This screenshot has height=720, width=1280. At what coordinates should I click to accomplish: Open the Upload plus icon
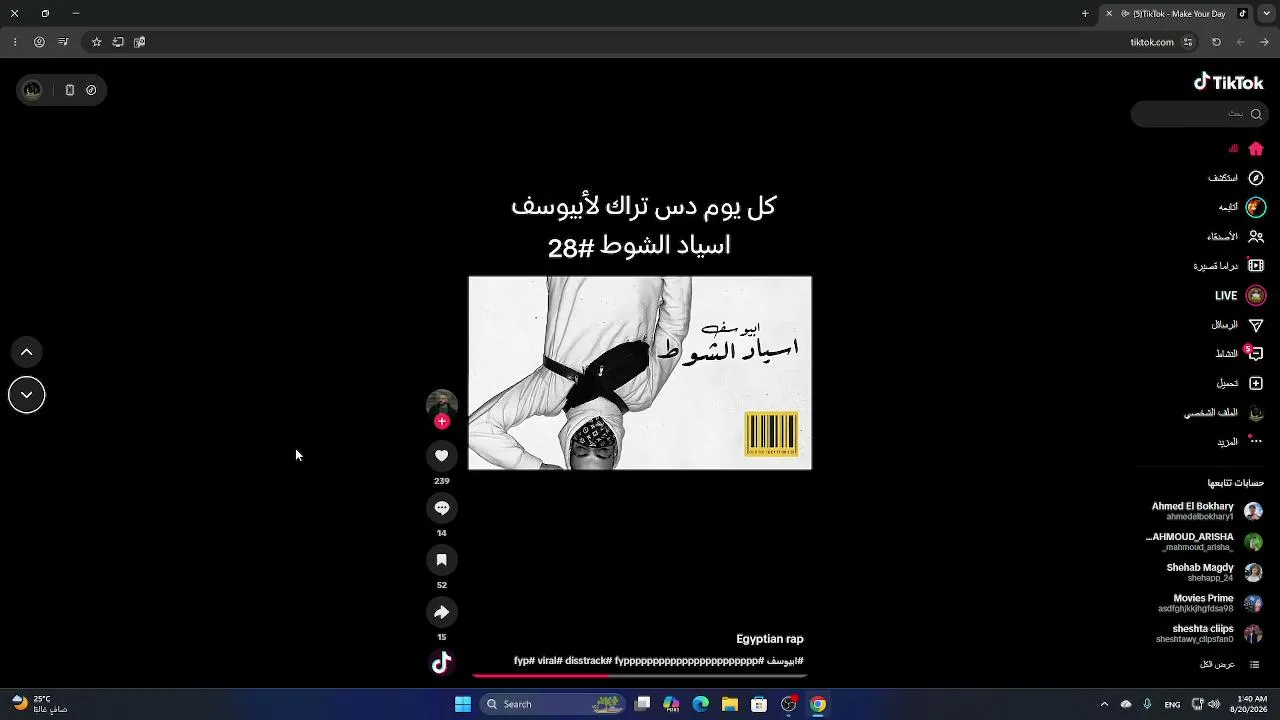click(x=1256, y=383)
